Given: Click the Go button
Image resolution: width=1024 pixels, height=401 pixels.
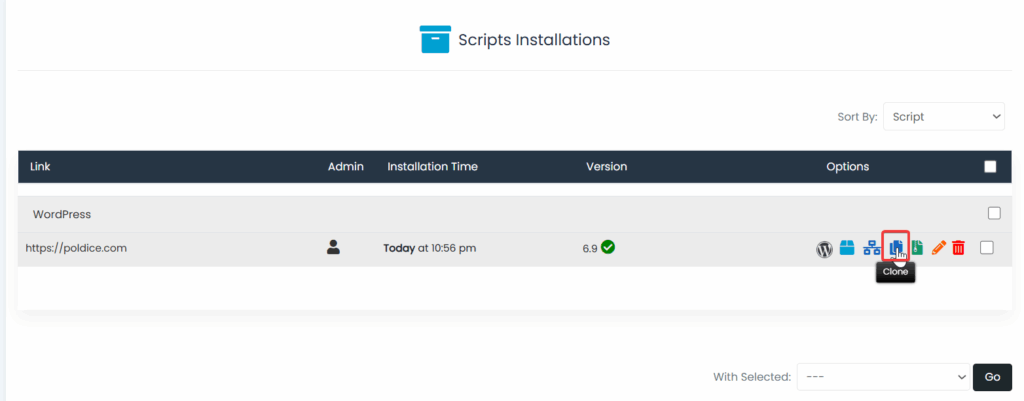Looking at the screenshot, I should point(992,377).
